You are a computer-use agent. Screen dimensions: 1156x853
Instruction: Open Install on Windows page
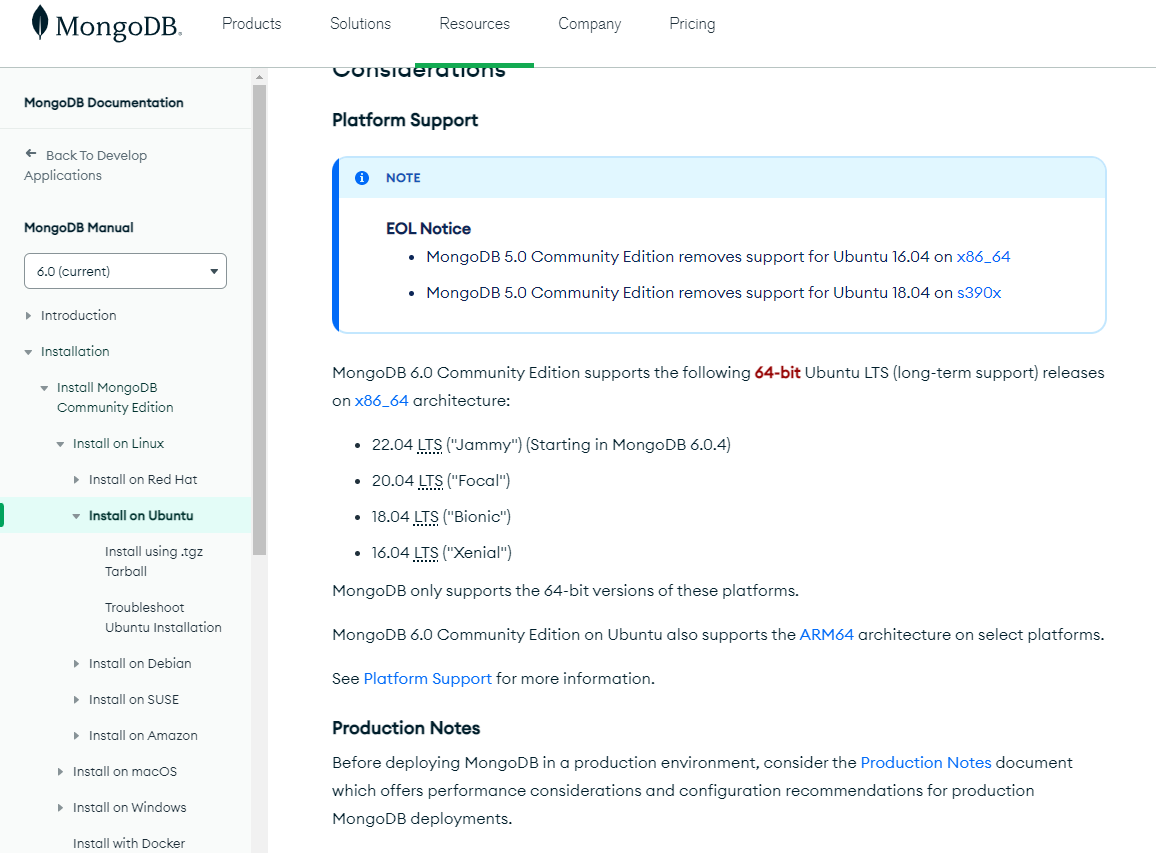130,808
